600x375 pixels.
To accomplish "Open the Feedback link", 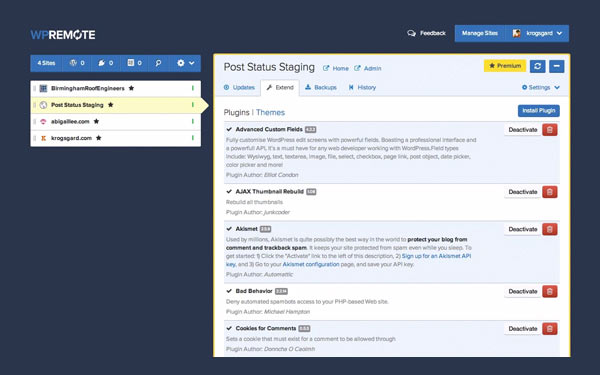I will click(x=427, y=33).
